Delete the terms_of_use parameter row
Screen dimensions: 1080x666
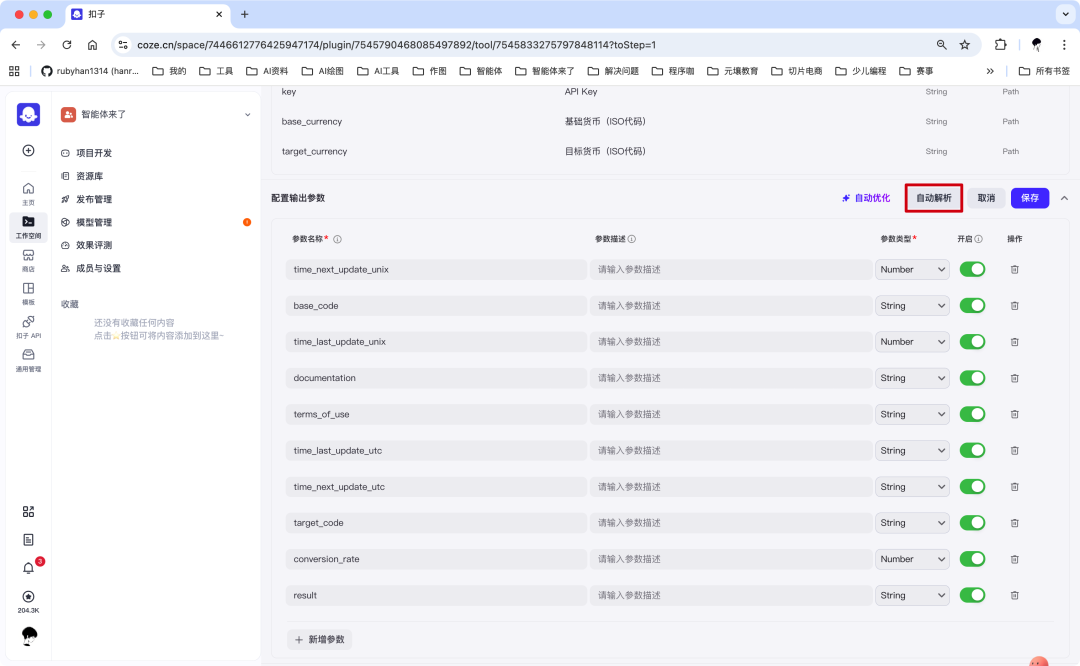tap(1015, 415)
